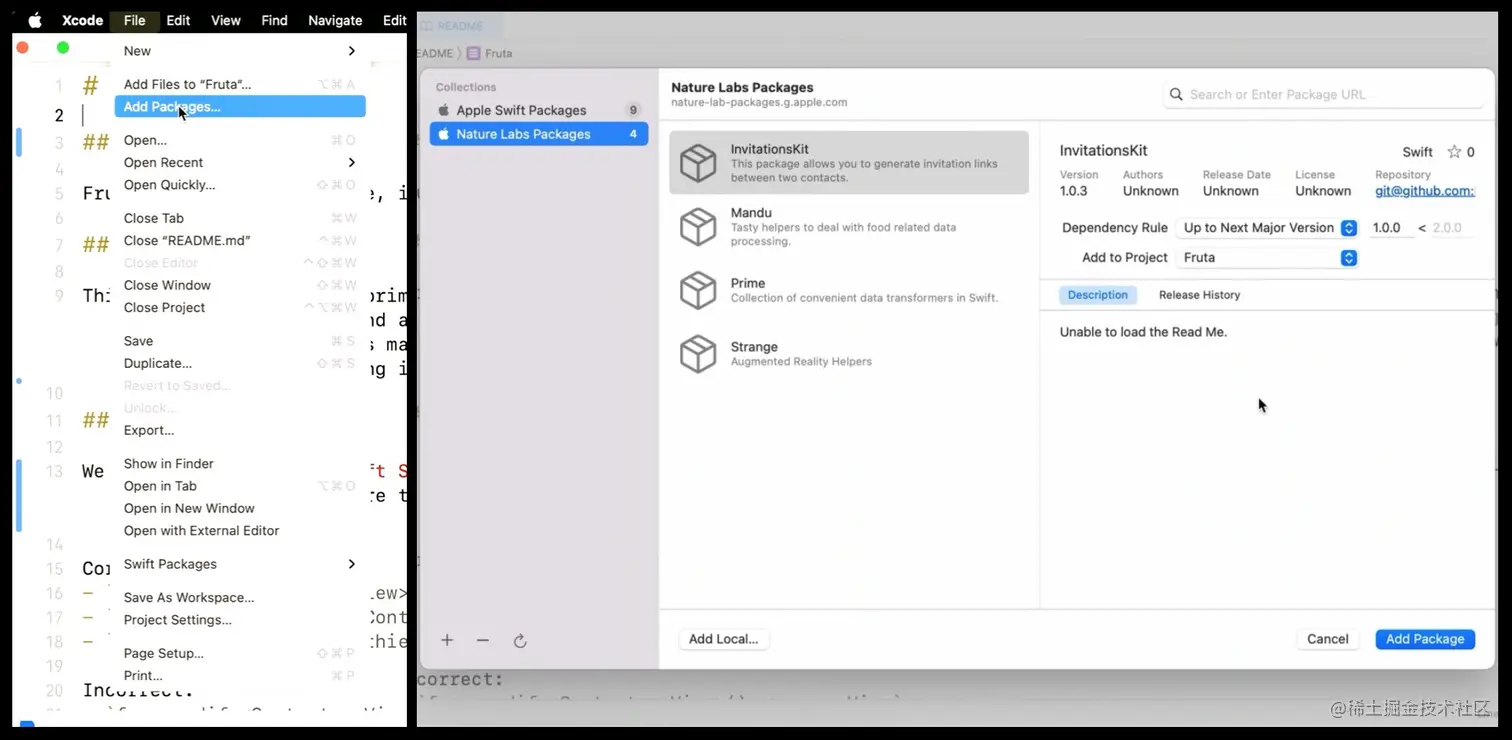Viewport: 1512px width, 740px height.
Task: Select the Strange package row
Action: pyautogui.click(x=849, y=354)
